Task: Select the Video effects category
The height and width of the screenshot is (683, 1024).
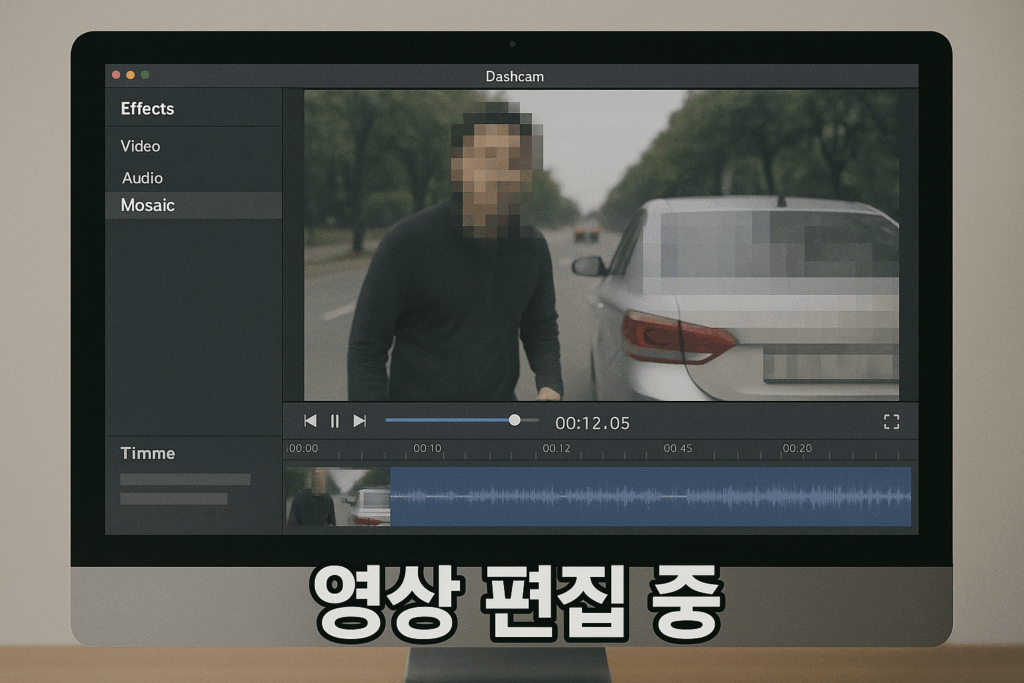Action: click(139, 146)
